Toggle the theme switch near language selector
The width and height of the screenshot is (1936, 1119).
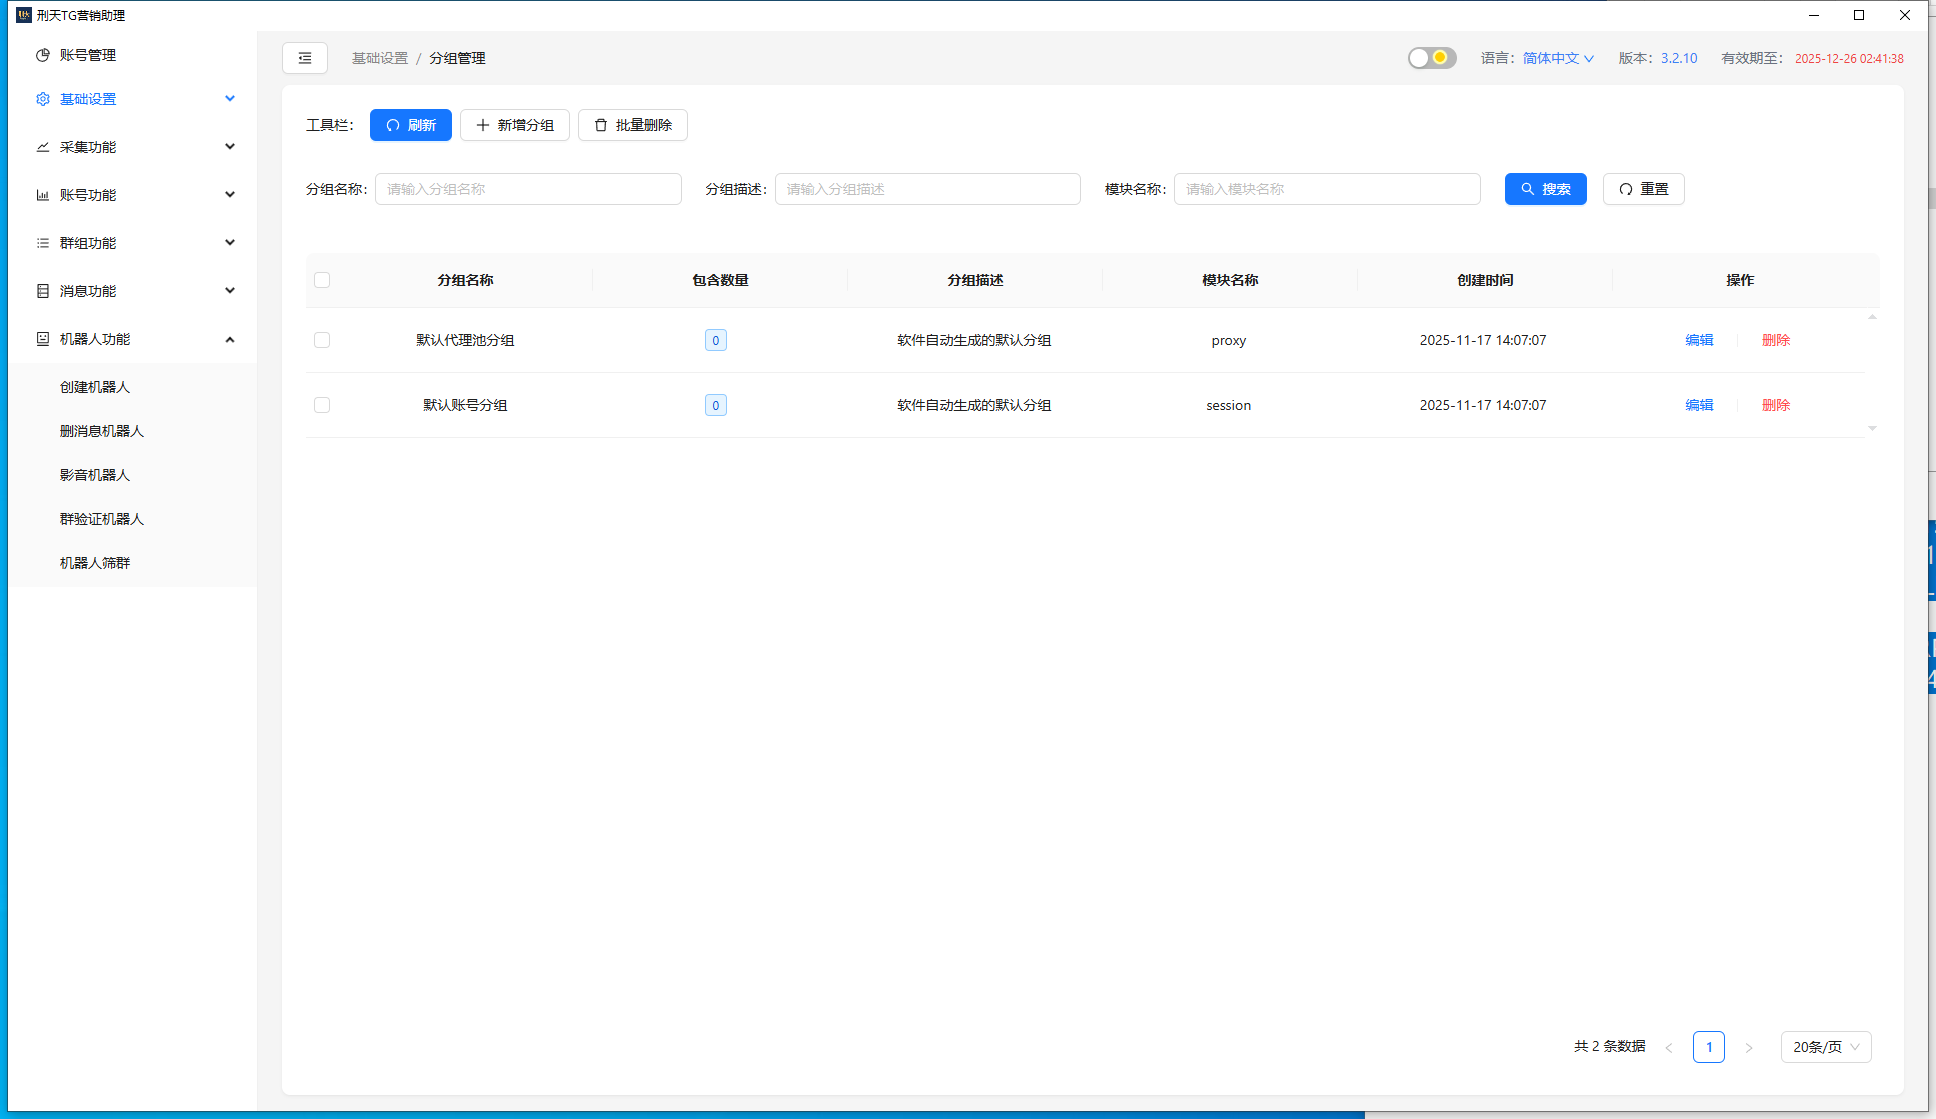click(1431, 58)
